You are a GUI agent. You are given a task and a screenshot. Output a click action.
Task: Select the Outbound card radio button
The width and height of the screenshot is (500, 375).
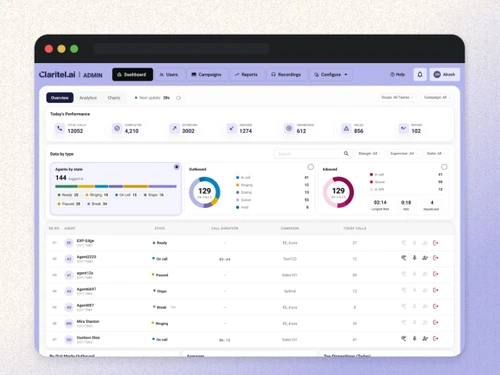tap(311, 167)
